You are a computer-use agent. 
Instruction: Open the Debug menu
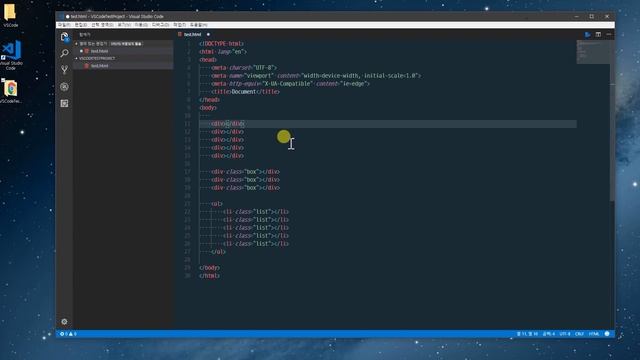tap(160, 25)
